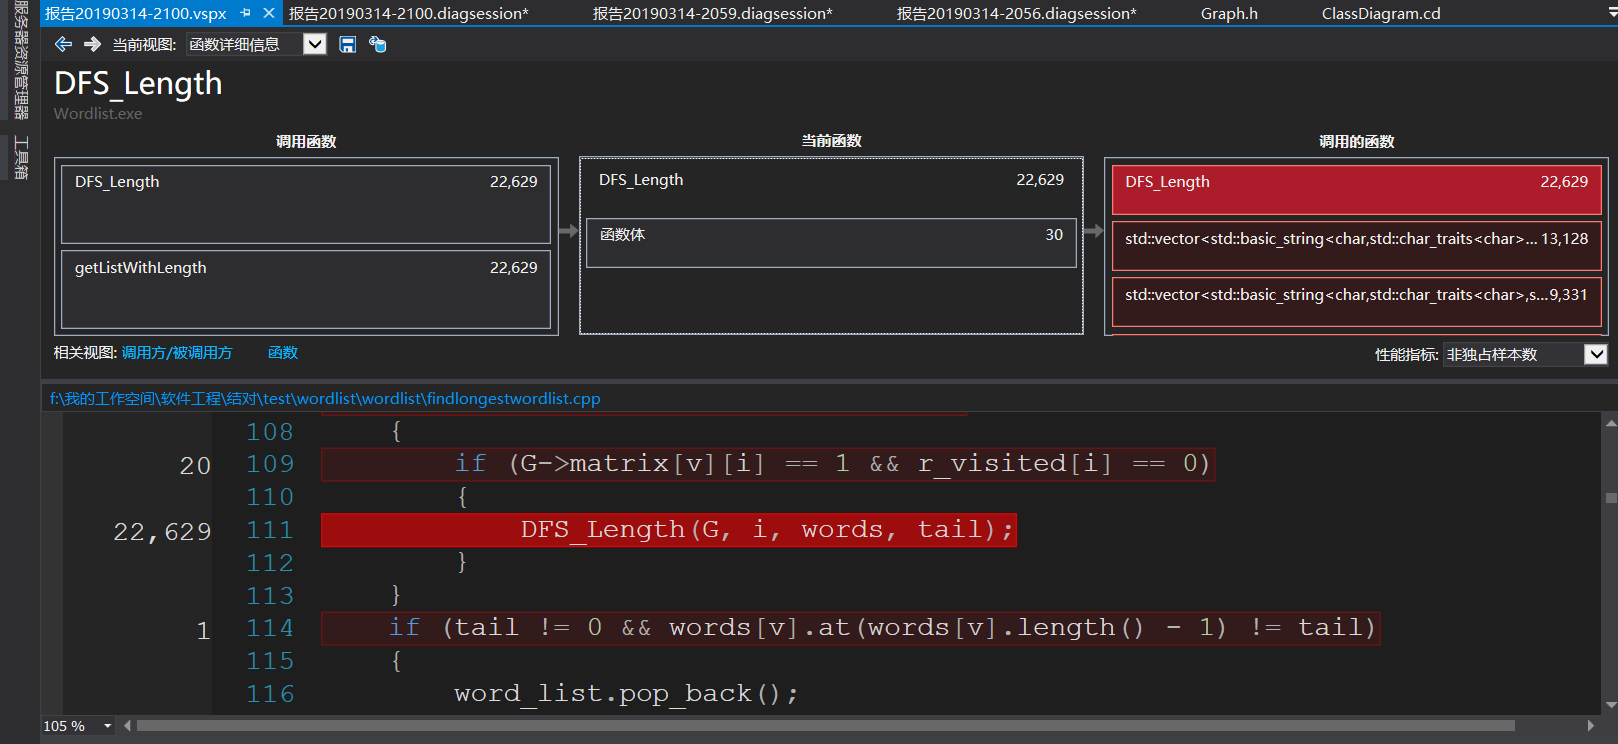
Task: Select the getListWithLength caller function box
Action: 306,289
